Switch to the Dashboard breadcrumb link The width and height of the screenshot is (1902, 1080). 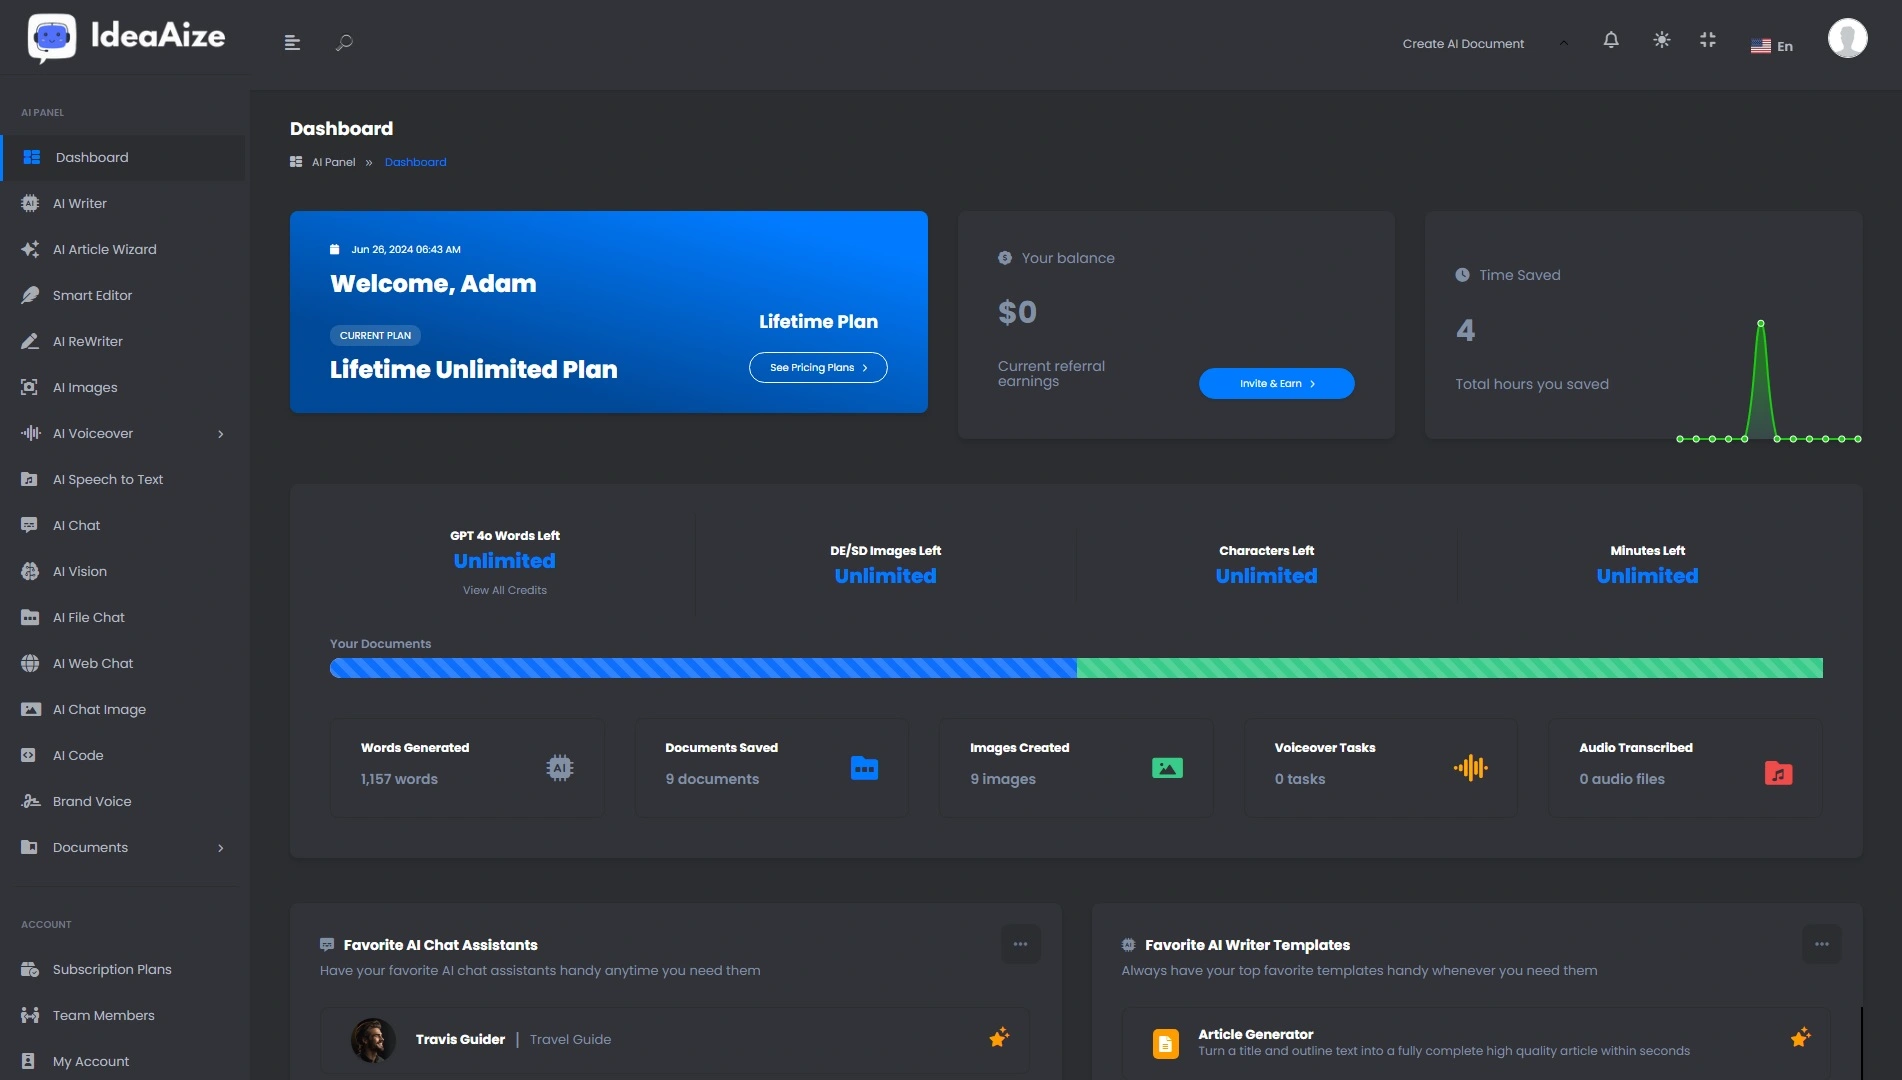[x=416, y=162]
